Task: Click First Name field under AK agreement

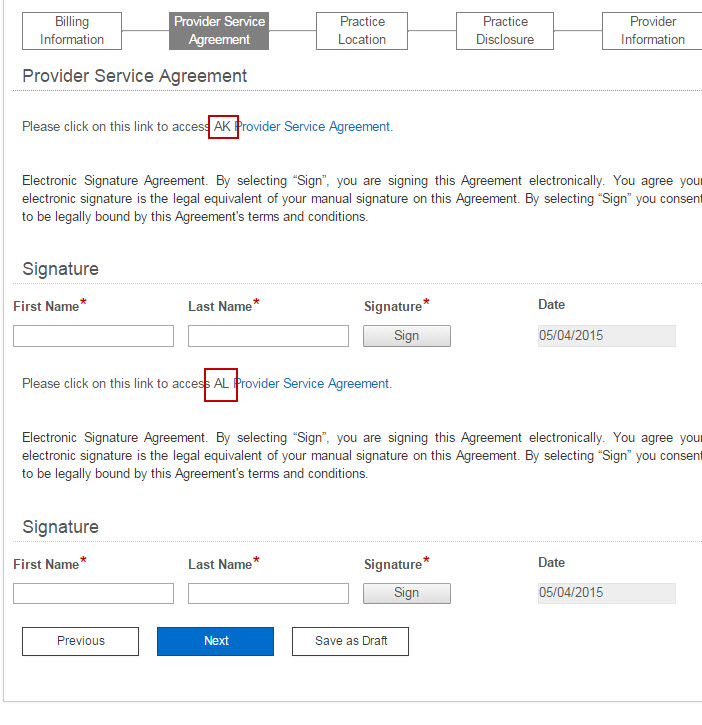Action: [93, 336]
